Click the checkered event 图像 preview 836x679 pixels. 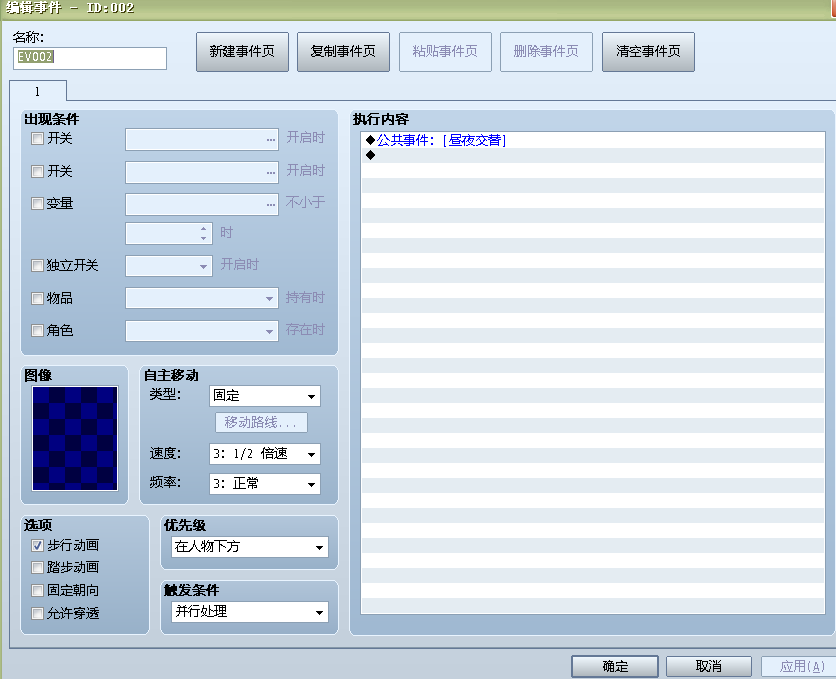click(x=75, y=438)
